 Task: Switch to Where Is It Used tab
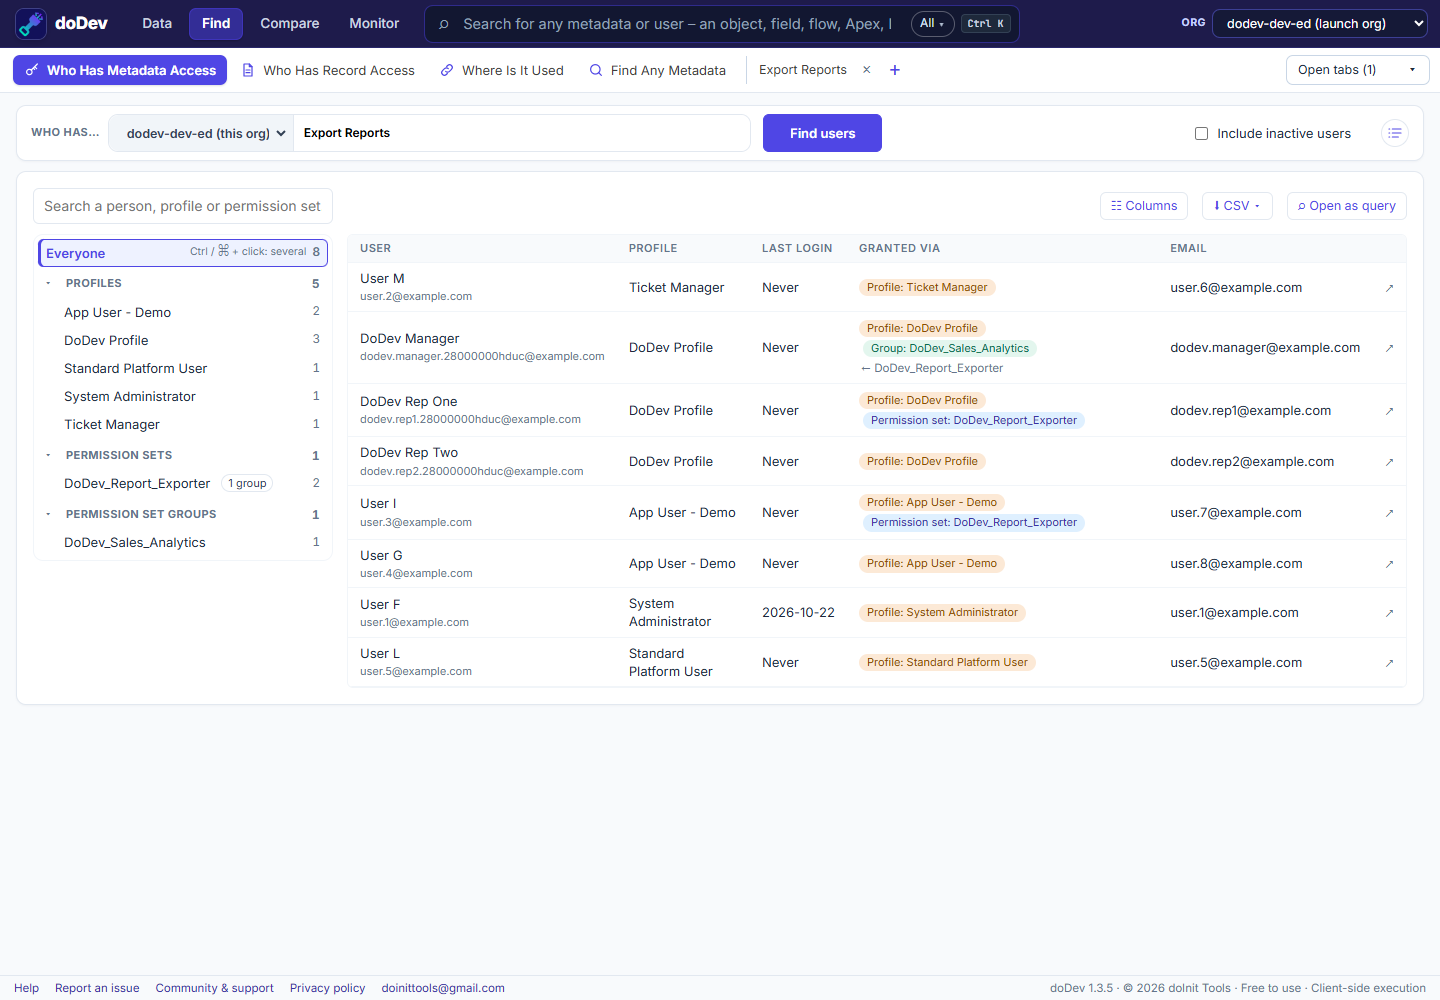[503, 70]
